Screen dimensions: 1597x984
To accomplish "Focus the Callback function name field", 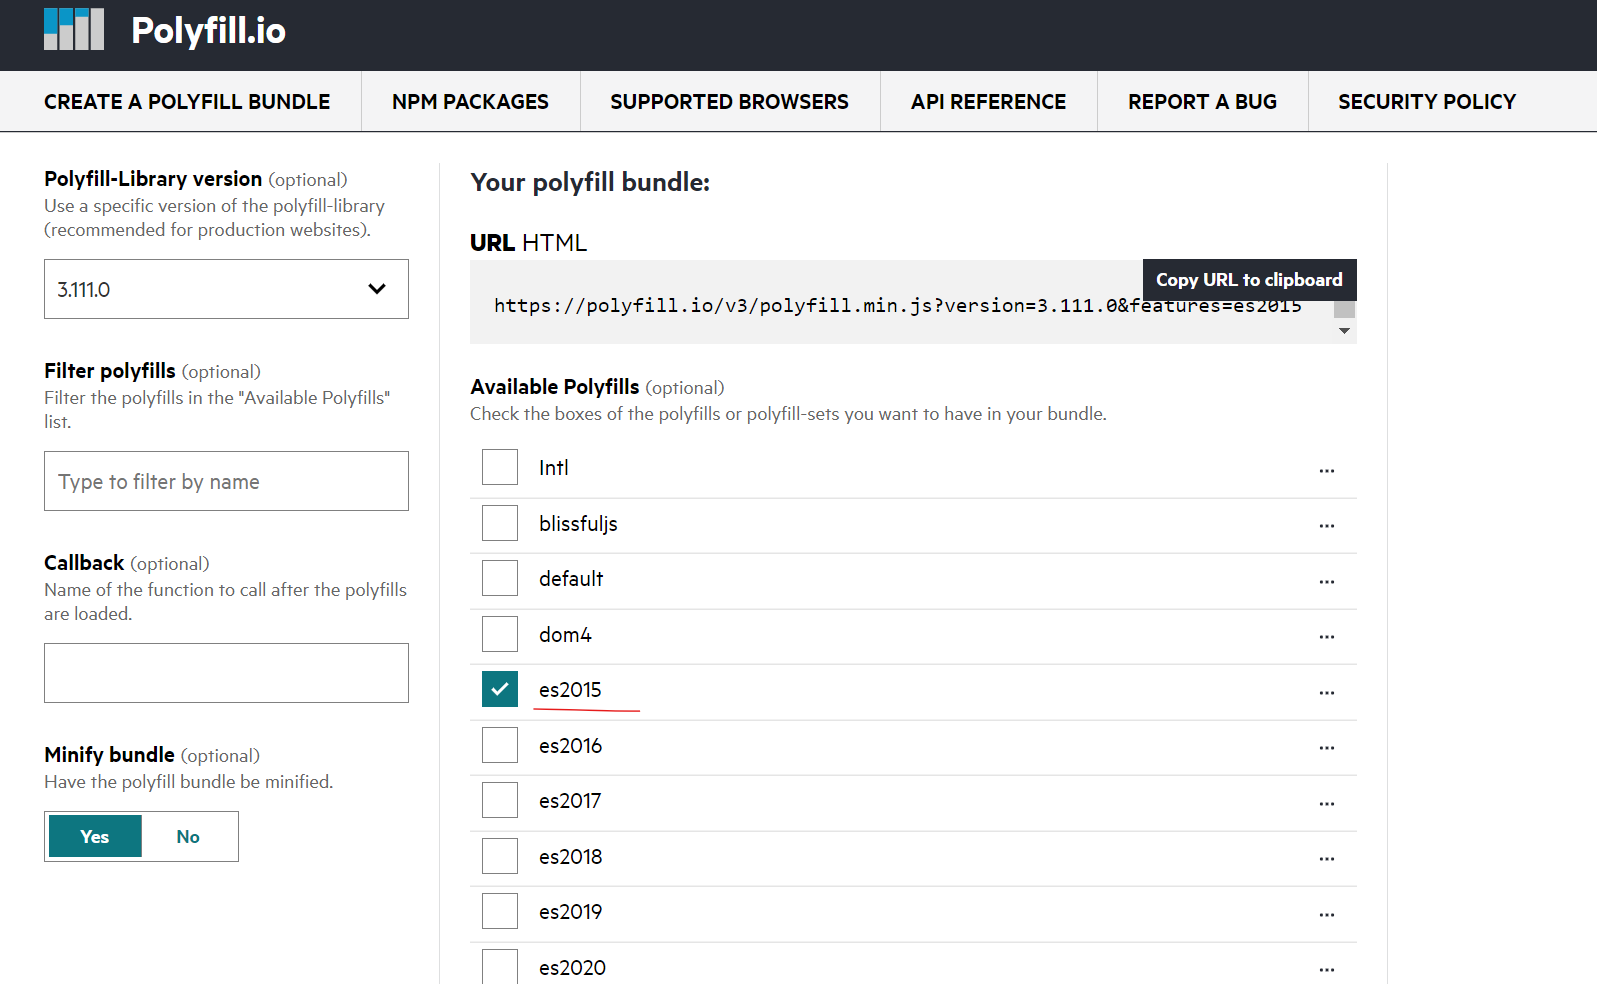I will coord(226,673).
